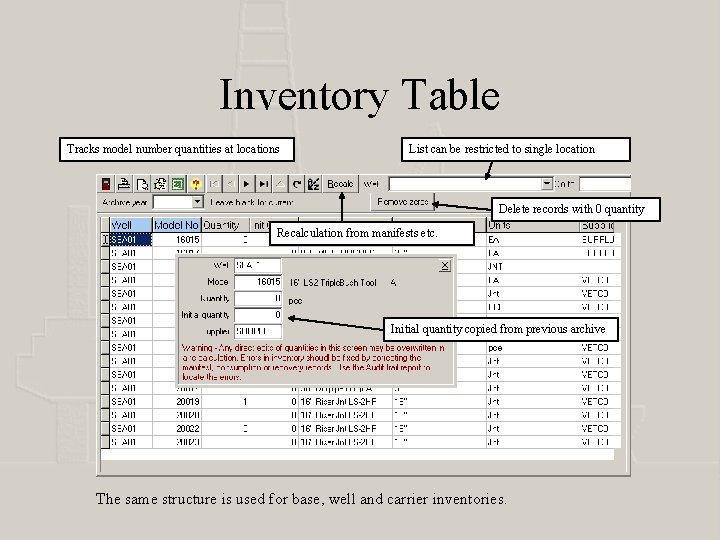Image resolution: width=720 pixels, height=540 pixels.
Task: Open help question mark icon
Action: [x=196, y=184]
